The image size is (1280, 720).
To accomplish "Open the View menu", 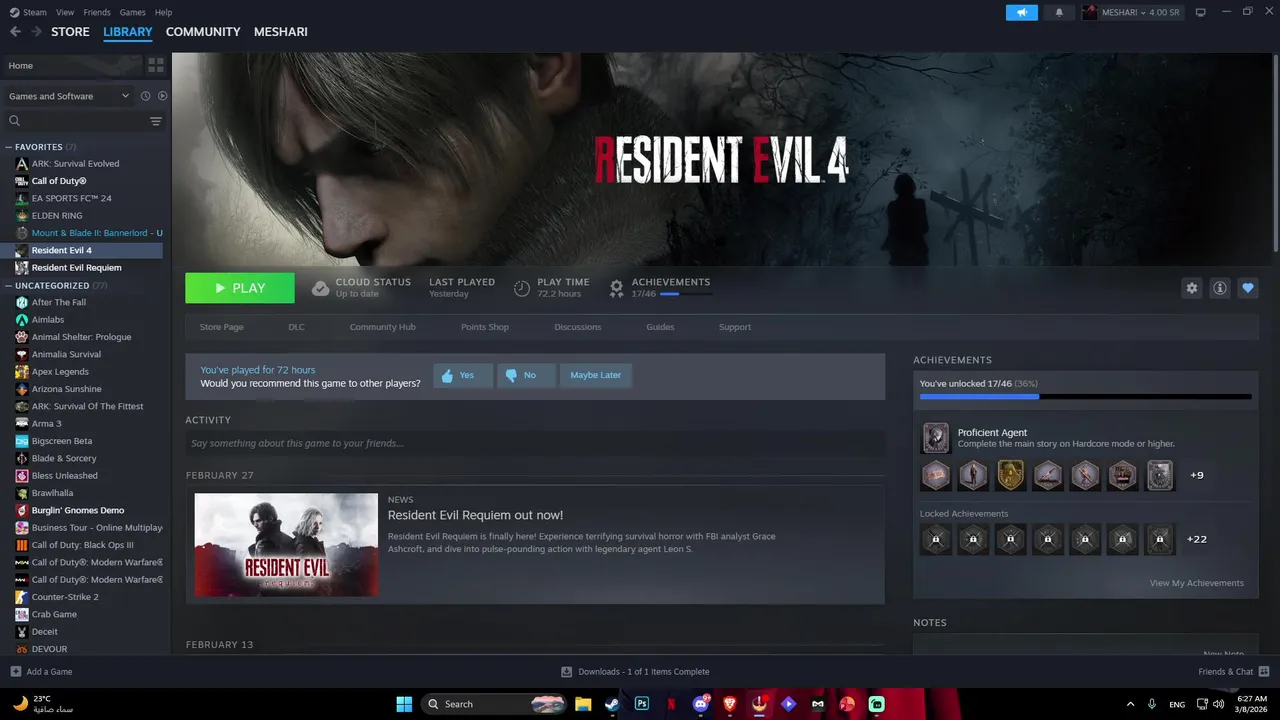I will [65, 12].
